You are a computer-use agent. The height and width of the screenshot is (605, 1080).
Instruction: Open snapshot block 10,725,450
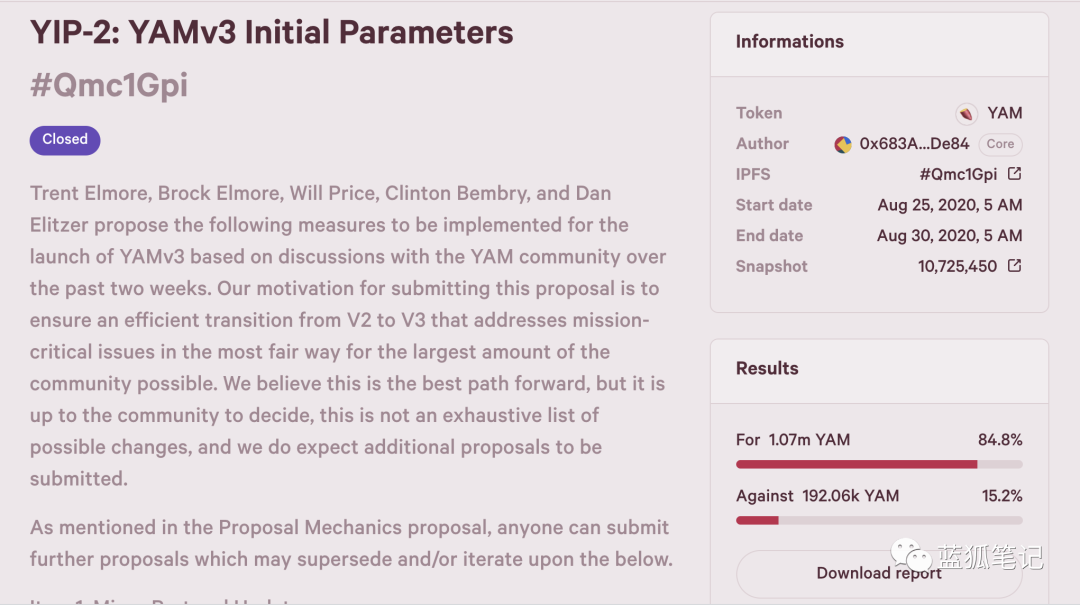click(x=957, y=266)
